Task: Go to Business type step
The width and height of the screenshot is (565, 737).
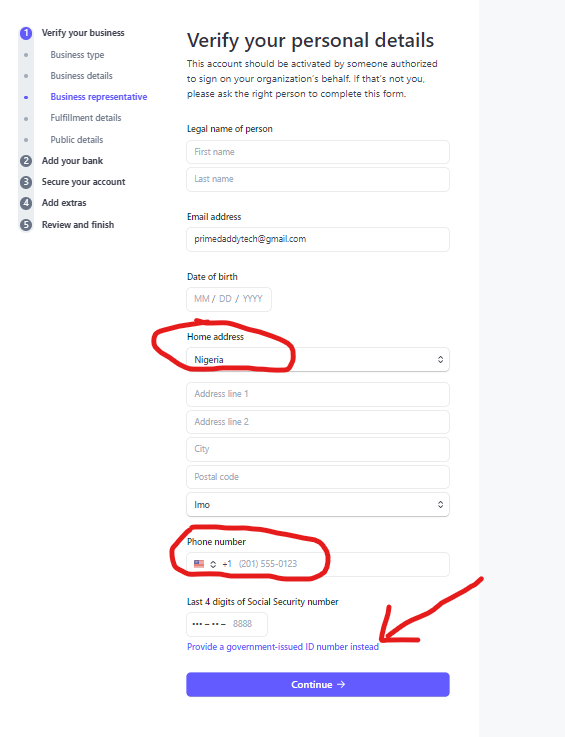Action: click(77, 55)
